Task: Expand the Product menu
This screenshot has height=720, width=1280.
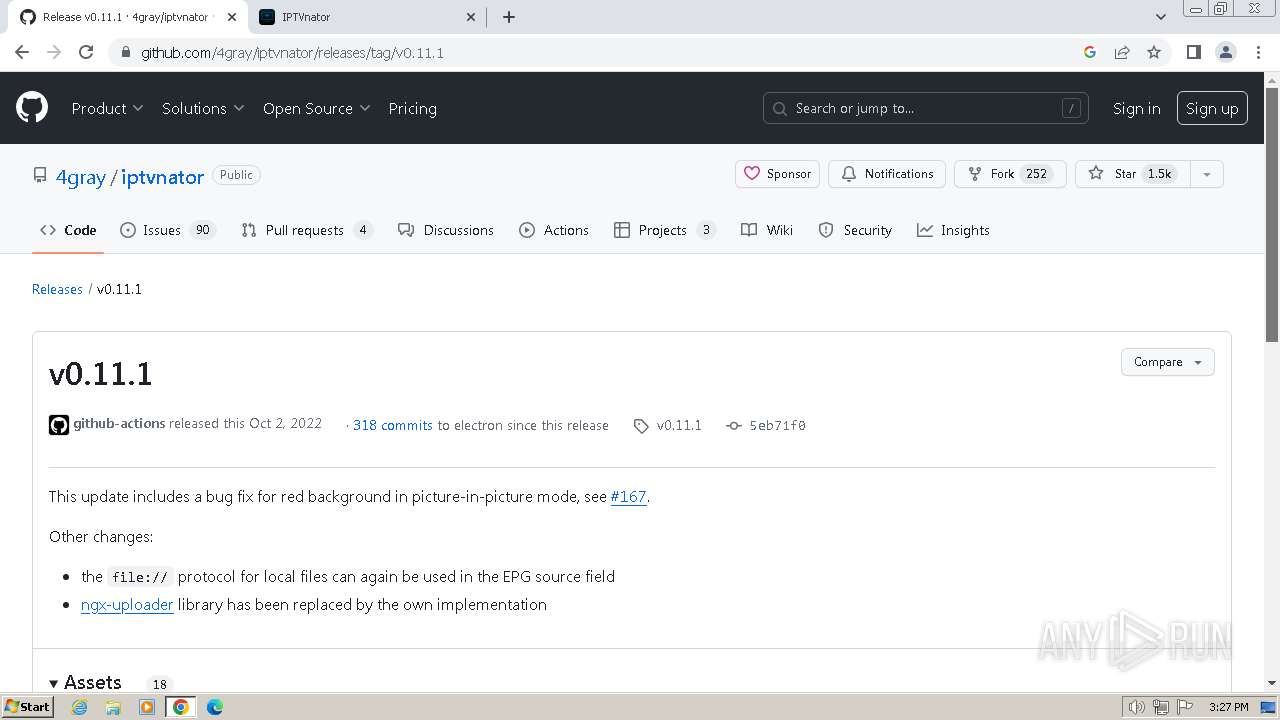Action: click(x=107, y=108)
